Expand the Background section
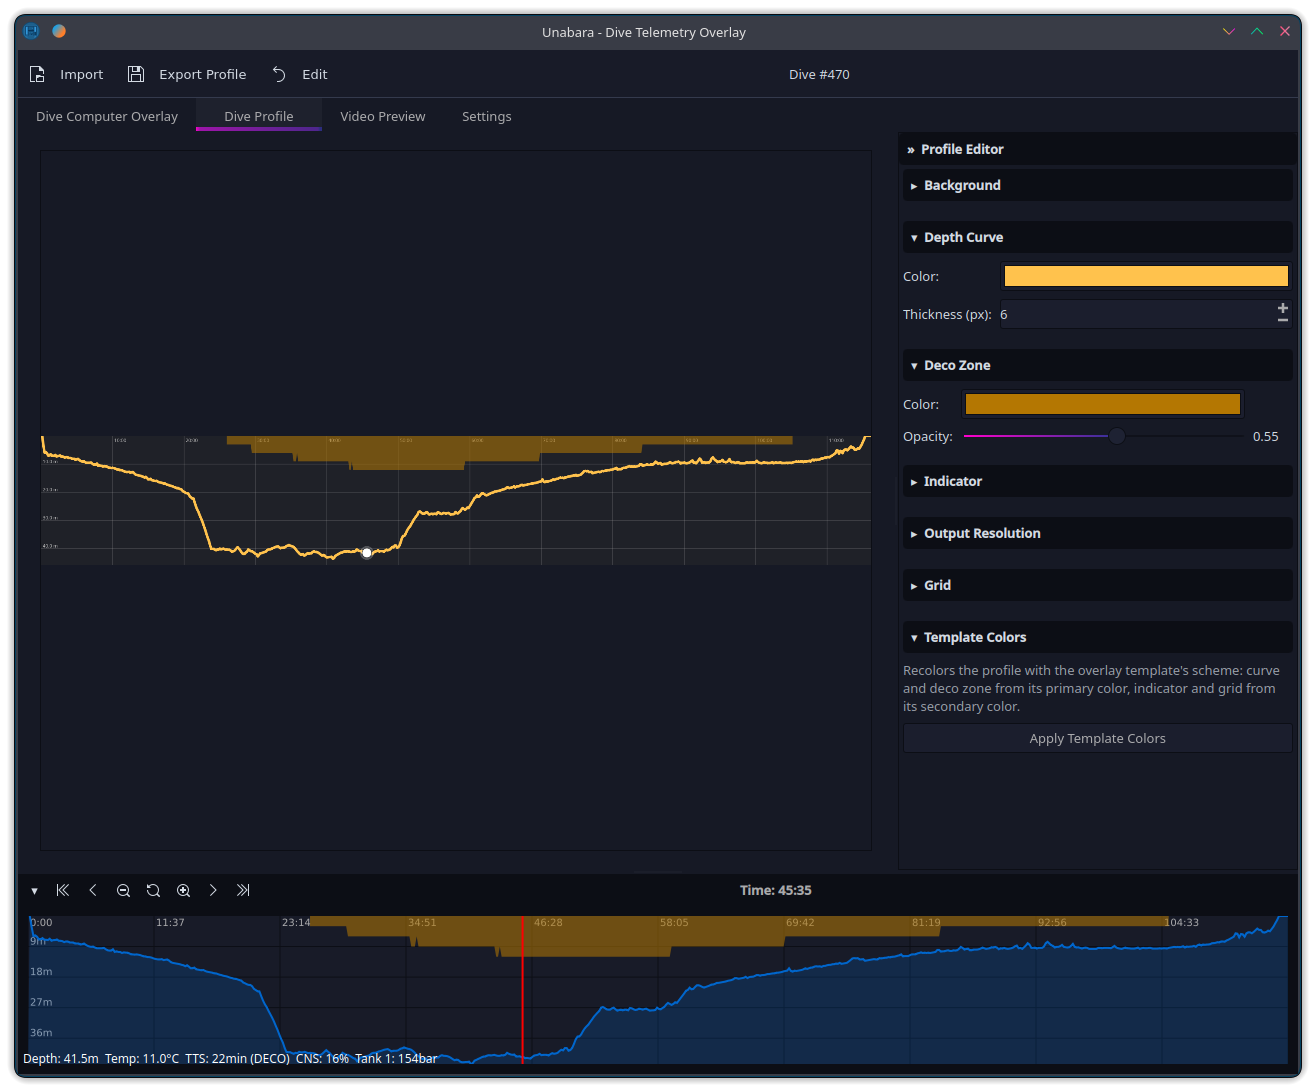This screenshot has width=1316, height=1092. point(1098,185)
